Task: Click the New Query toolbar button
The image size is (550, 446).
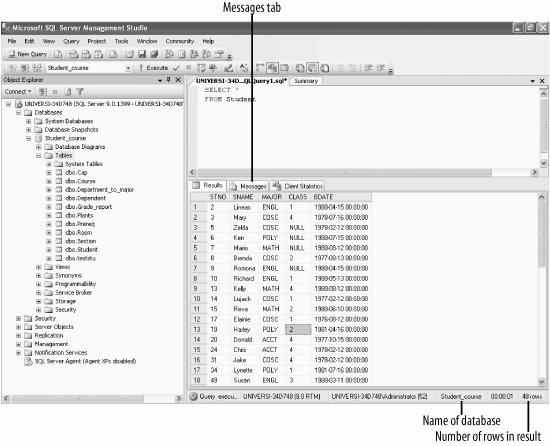Action: (x=27, y=54)
